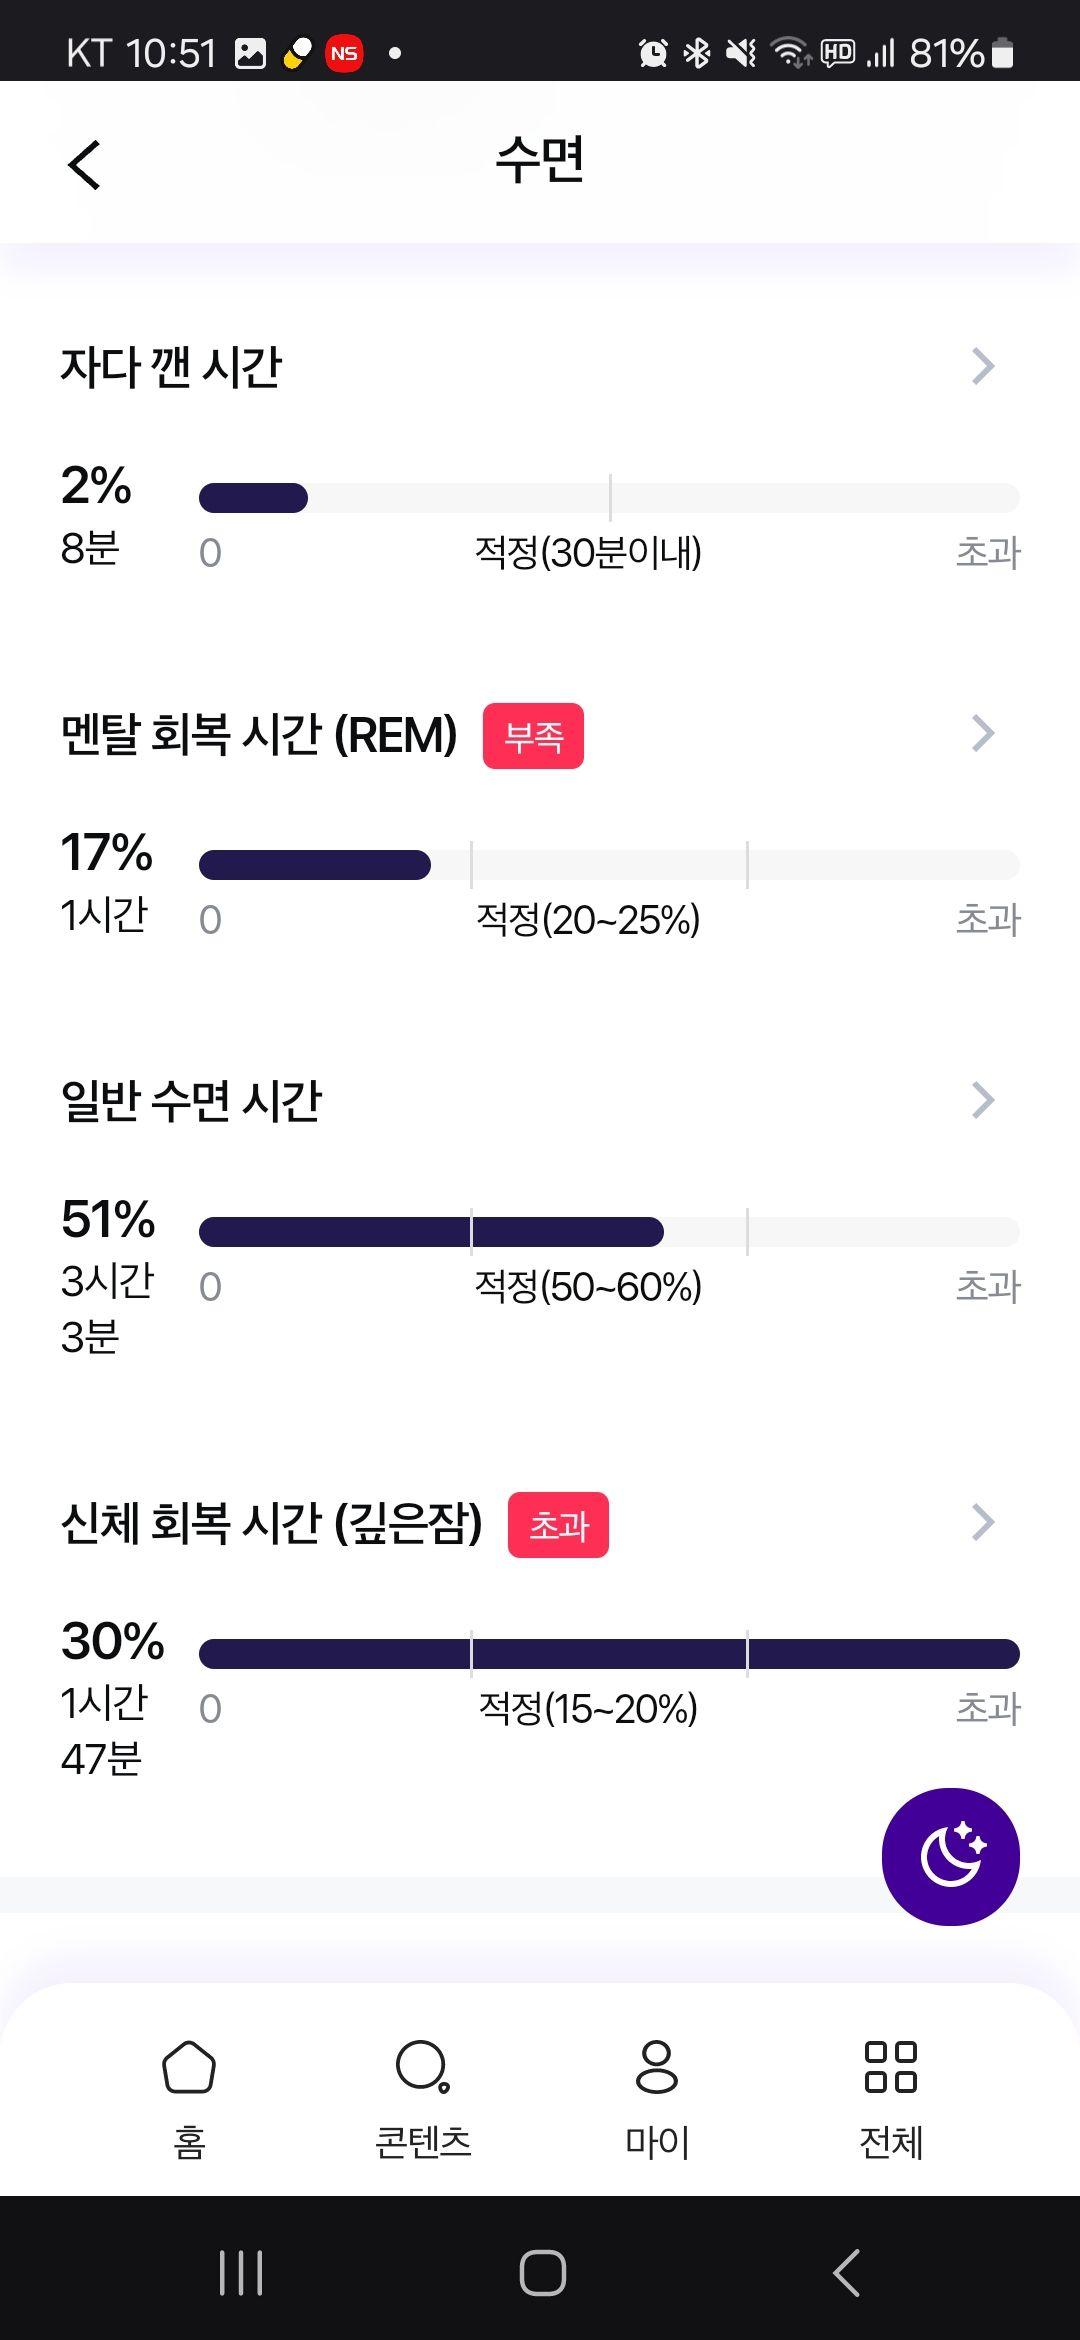The image size is (1080, 2340).
Task: Tap the 홈 home icon
Action: [189, 2067]
